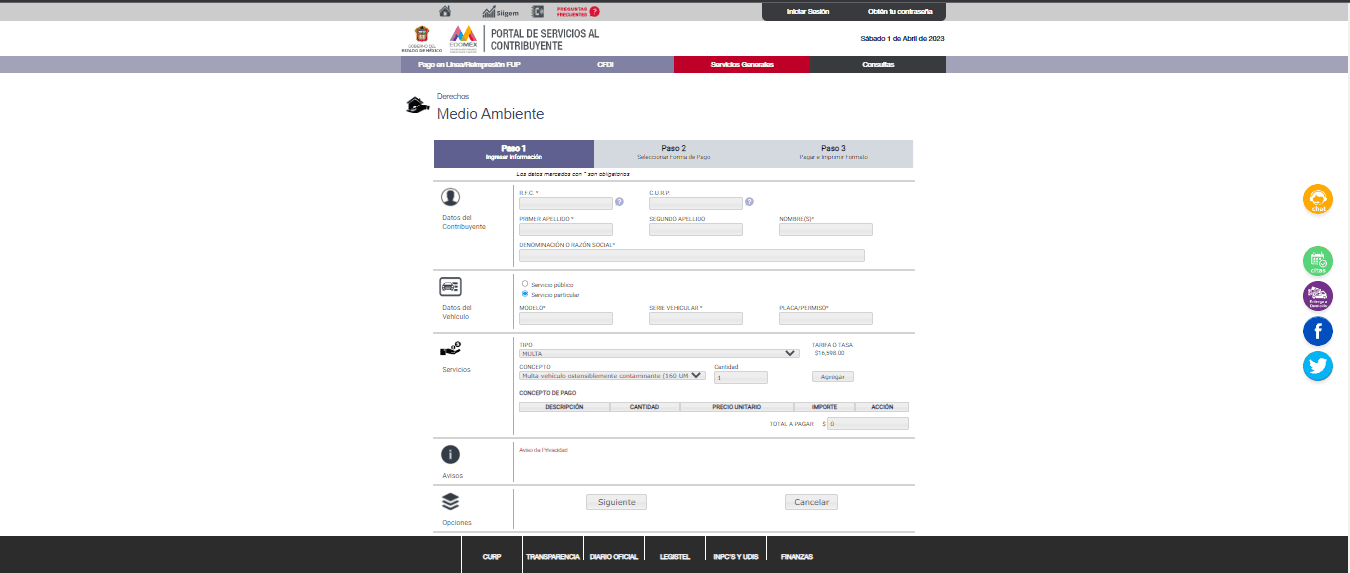This screenshot has width=1350, height=573.
Task: Focus the Cantidad input field
Action: 741,377
